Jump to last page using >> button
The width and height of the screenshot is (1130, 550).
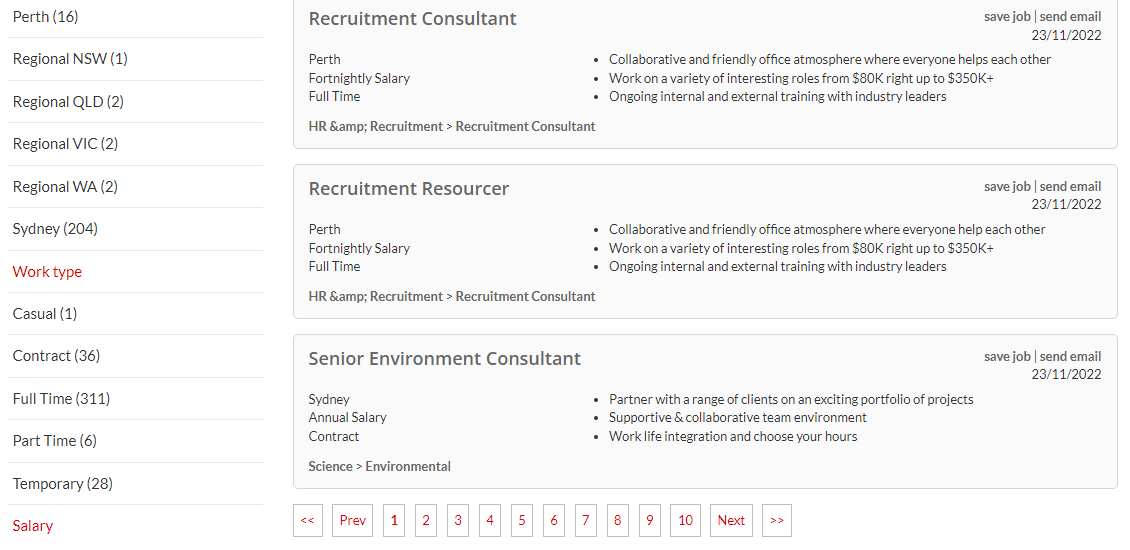click(x=776, y=520)
